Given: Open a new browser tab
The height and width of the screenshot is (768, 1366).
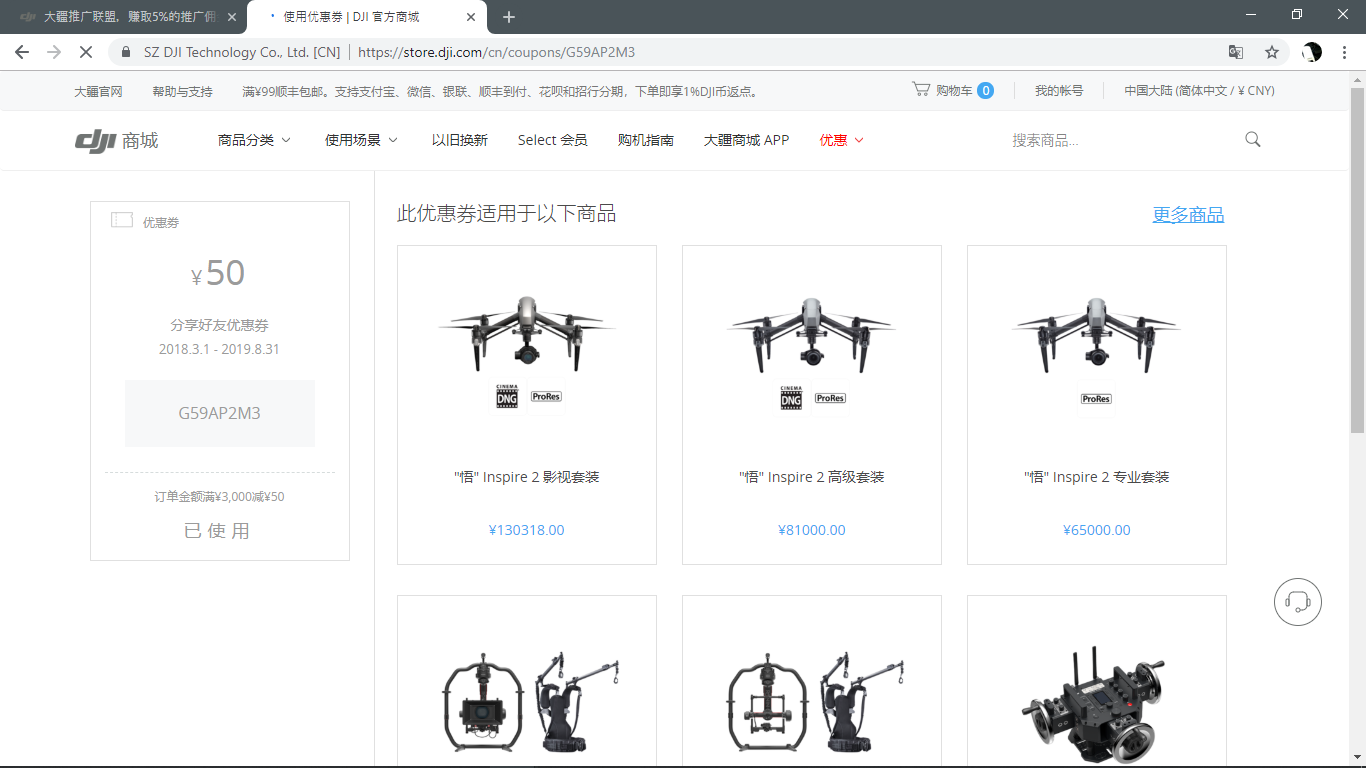Looking at the screenshot, I should click(508, 17).
